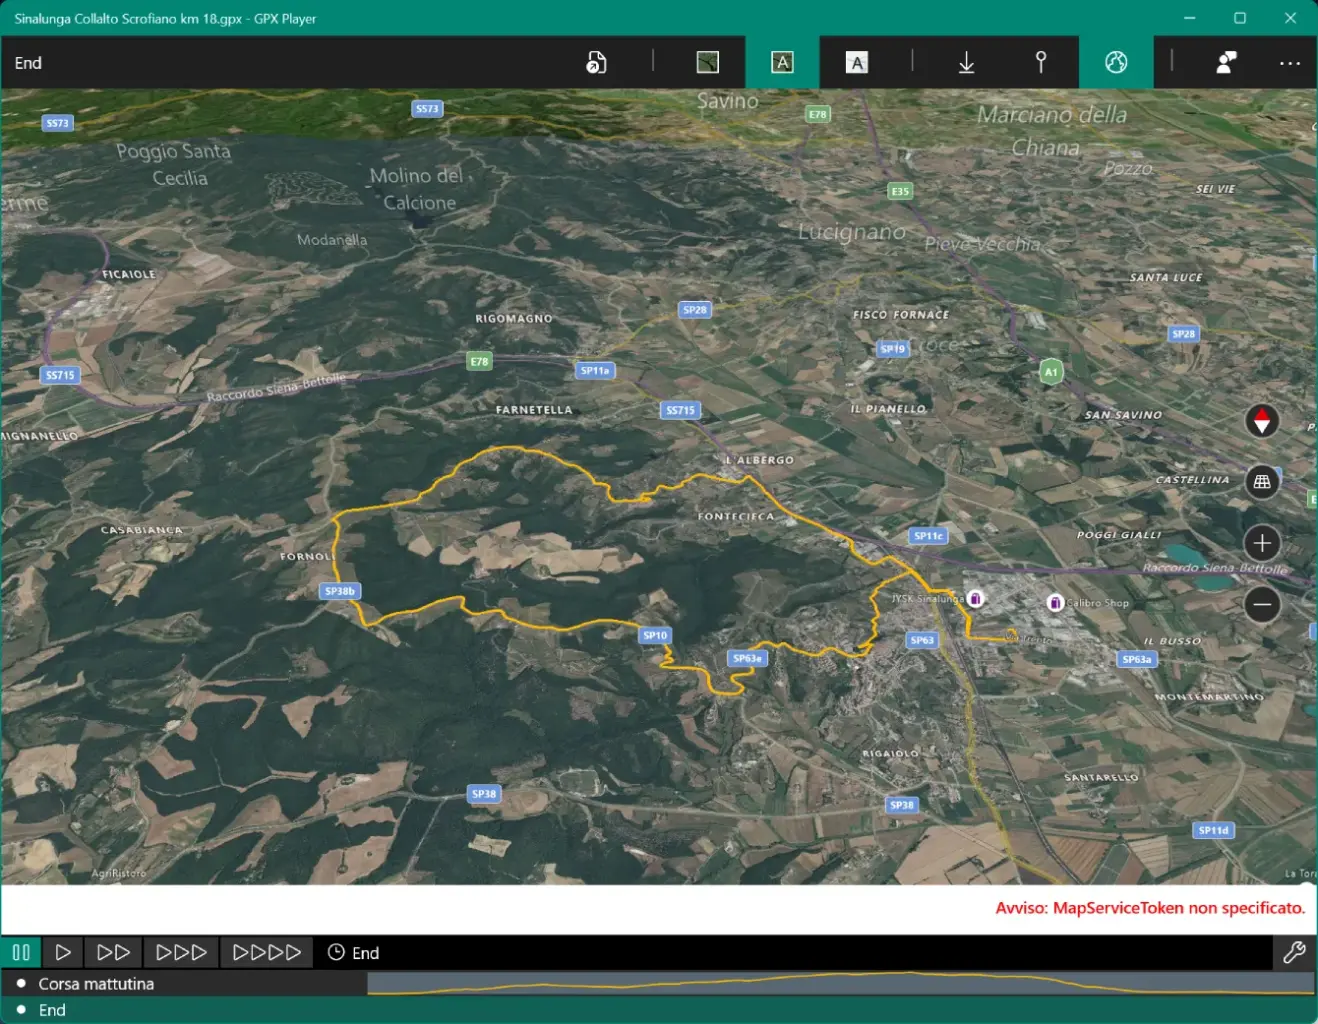This screenshot has width=1318, height=1024.
Task: Open settings wrench icon
Action: click(x=1294, y=953)
